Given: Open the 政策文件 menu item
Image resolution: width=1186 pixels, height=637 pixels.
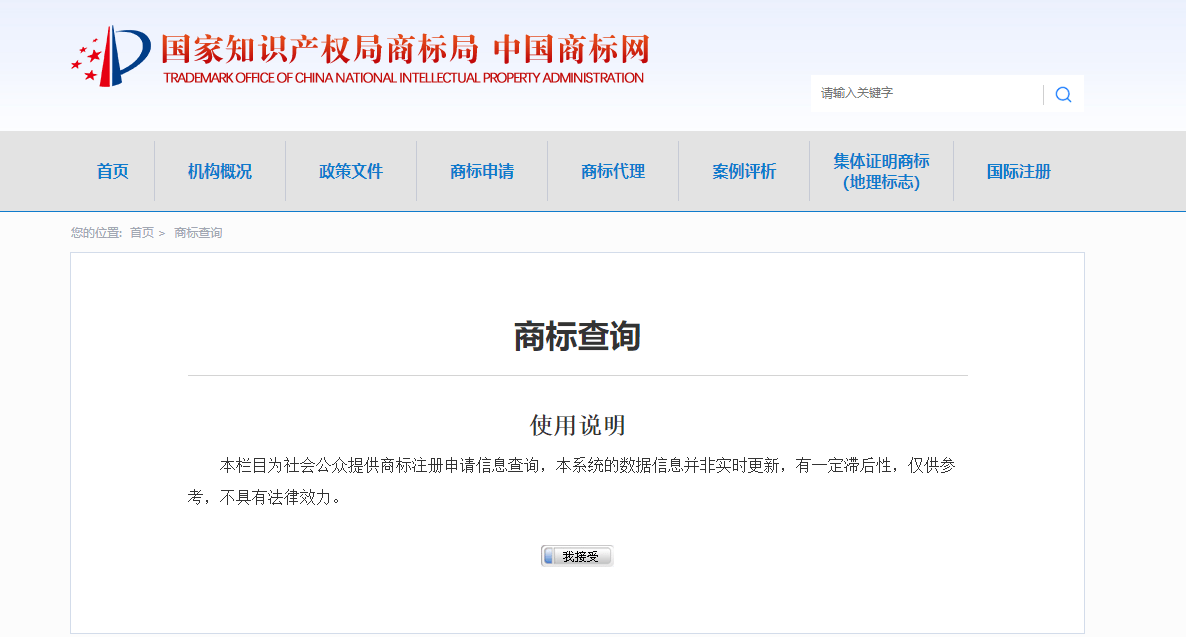Looking at the screenshot, I should pyautogui.click(x=351, y=172).
